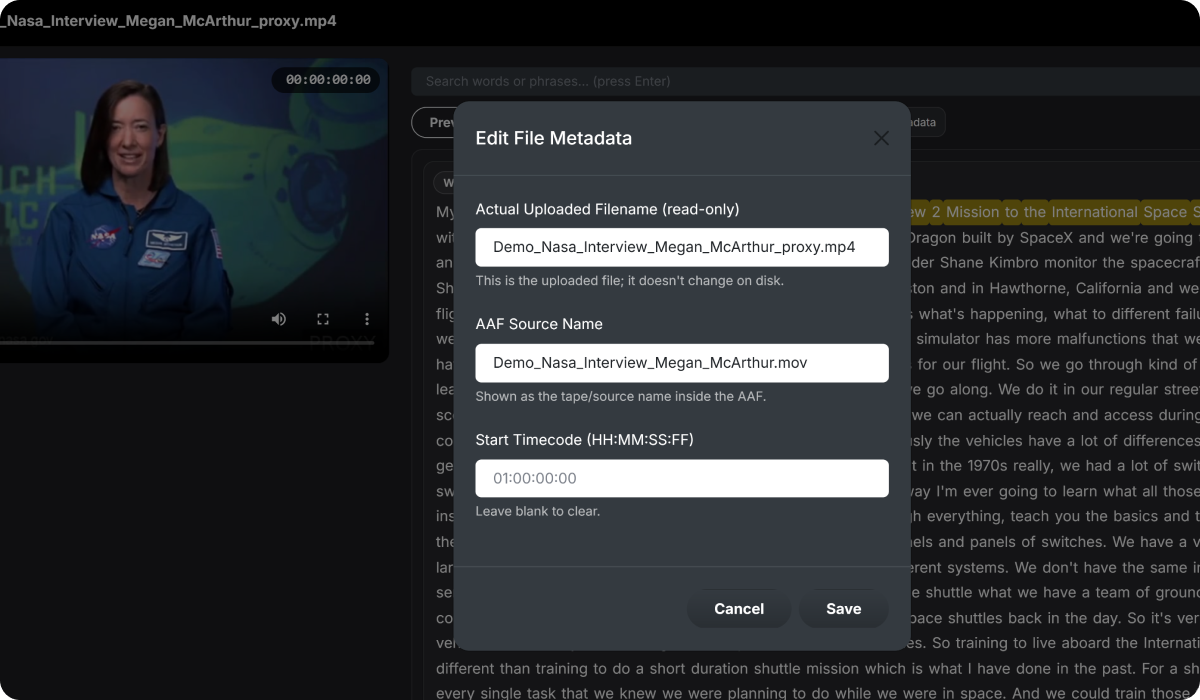
Task: Select the read-only uploaded filename field
Action: tap(682, 247)
